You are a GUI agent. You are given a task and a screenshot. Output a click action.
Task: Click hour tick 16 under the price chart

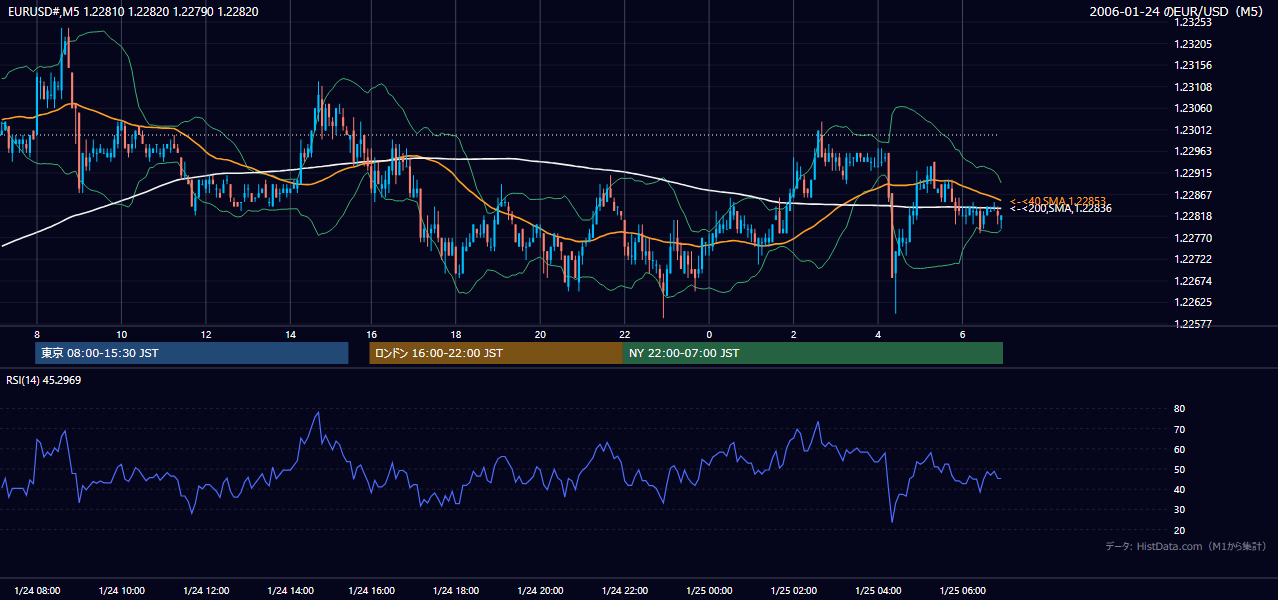pyautogui.click(x=372, y=334)
